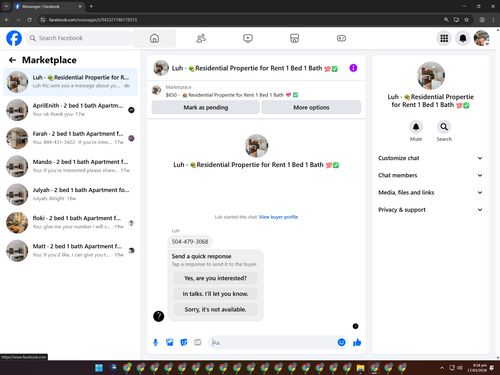
Task: Open a new browser tab
Action: click(x=91, y=6)
